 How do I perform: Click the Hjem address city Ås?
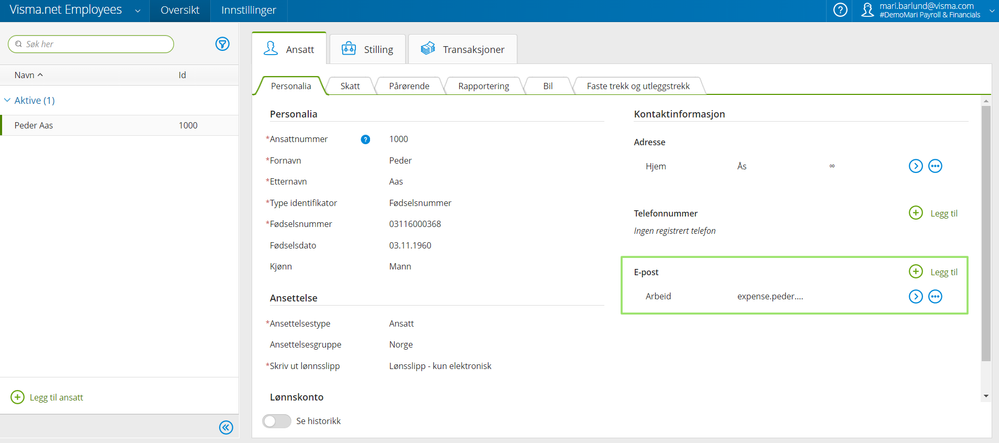coord(742,166)
